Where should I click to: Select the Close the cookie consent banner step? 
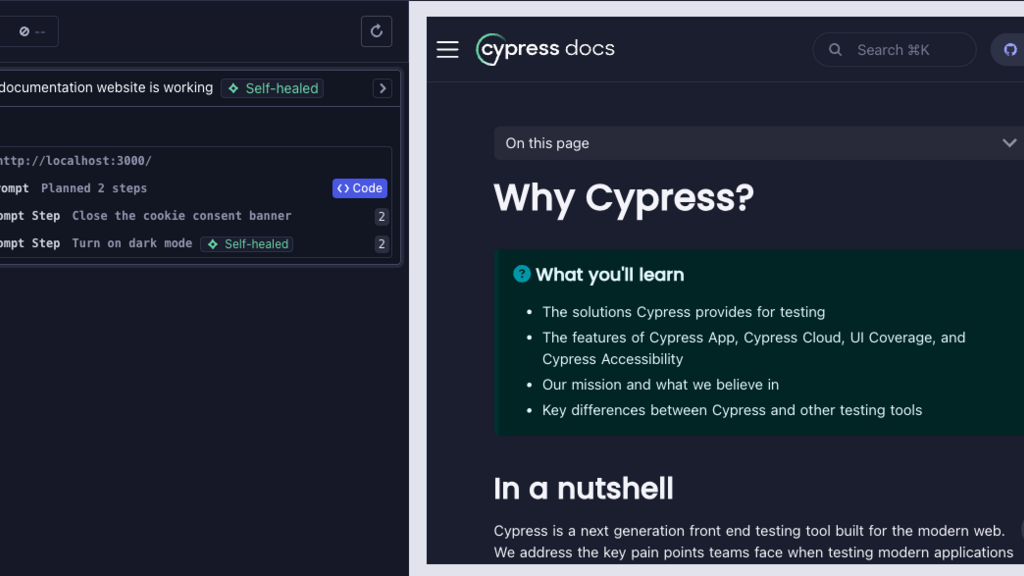(x=181, y=216)
